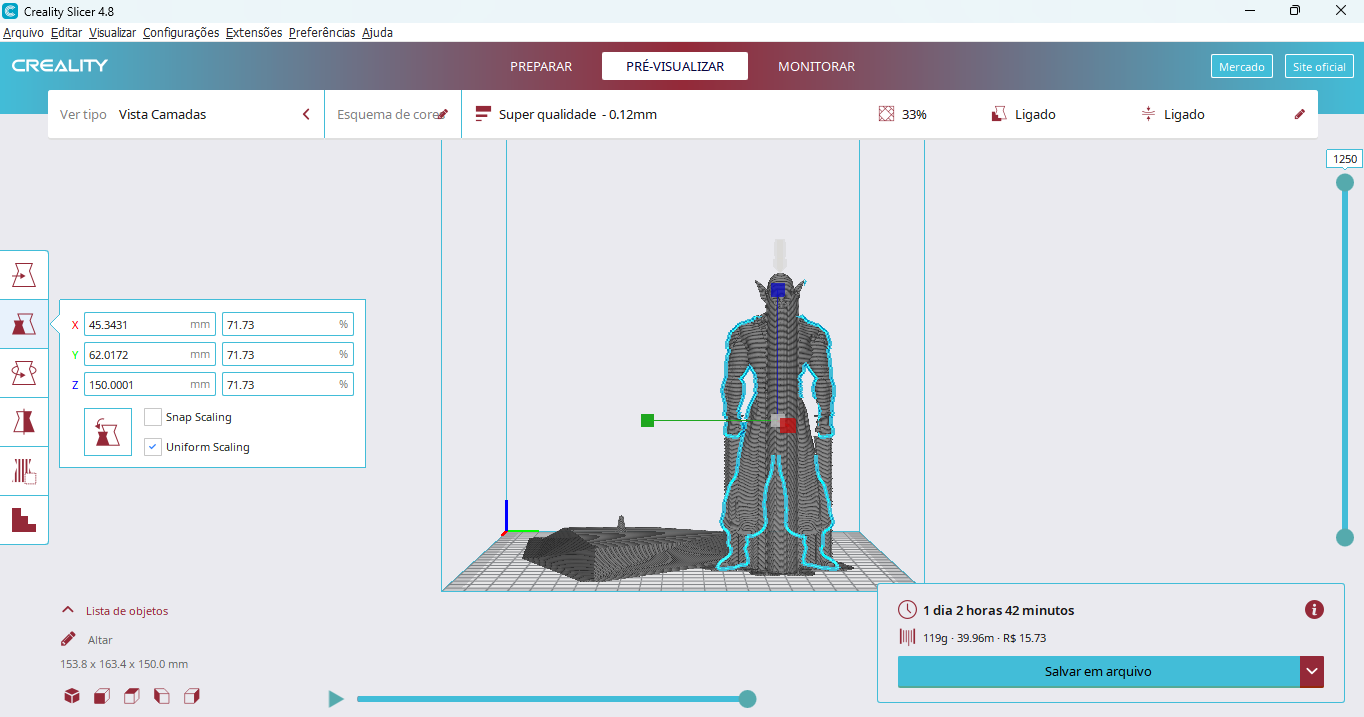Expand the Esquema de cores panel
Screen dimensions: 1364x717
[393, 114]
